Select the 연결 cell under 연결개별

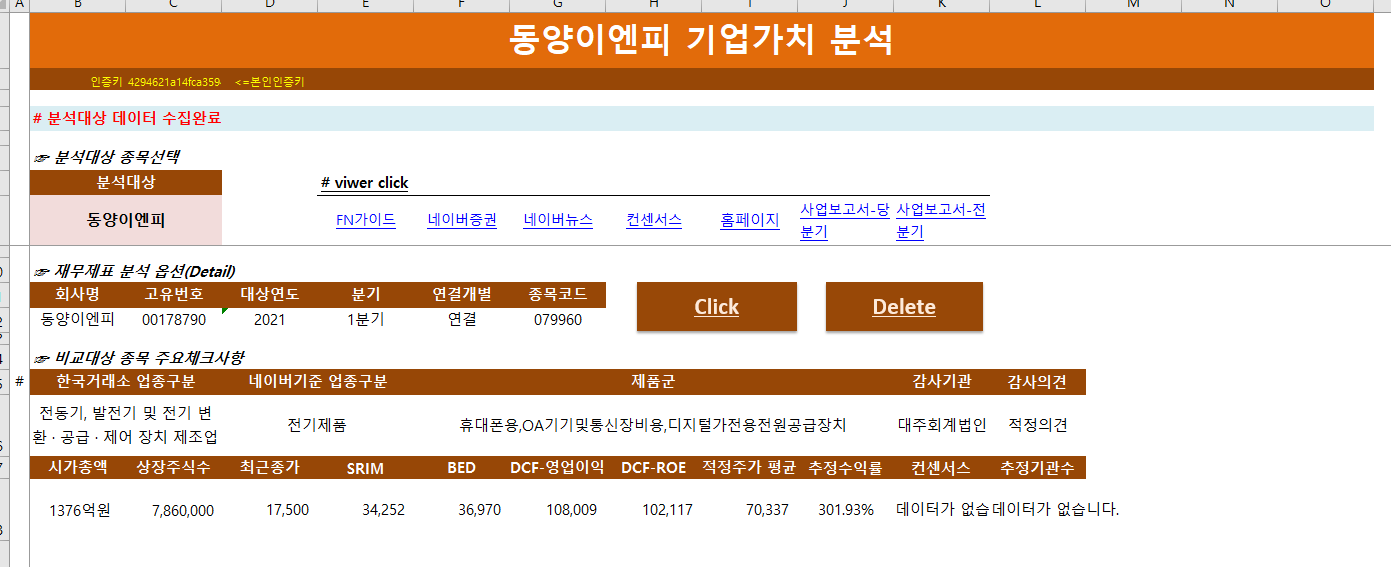click(462, 320)
